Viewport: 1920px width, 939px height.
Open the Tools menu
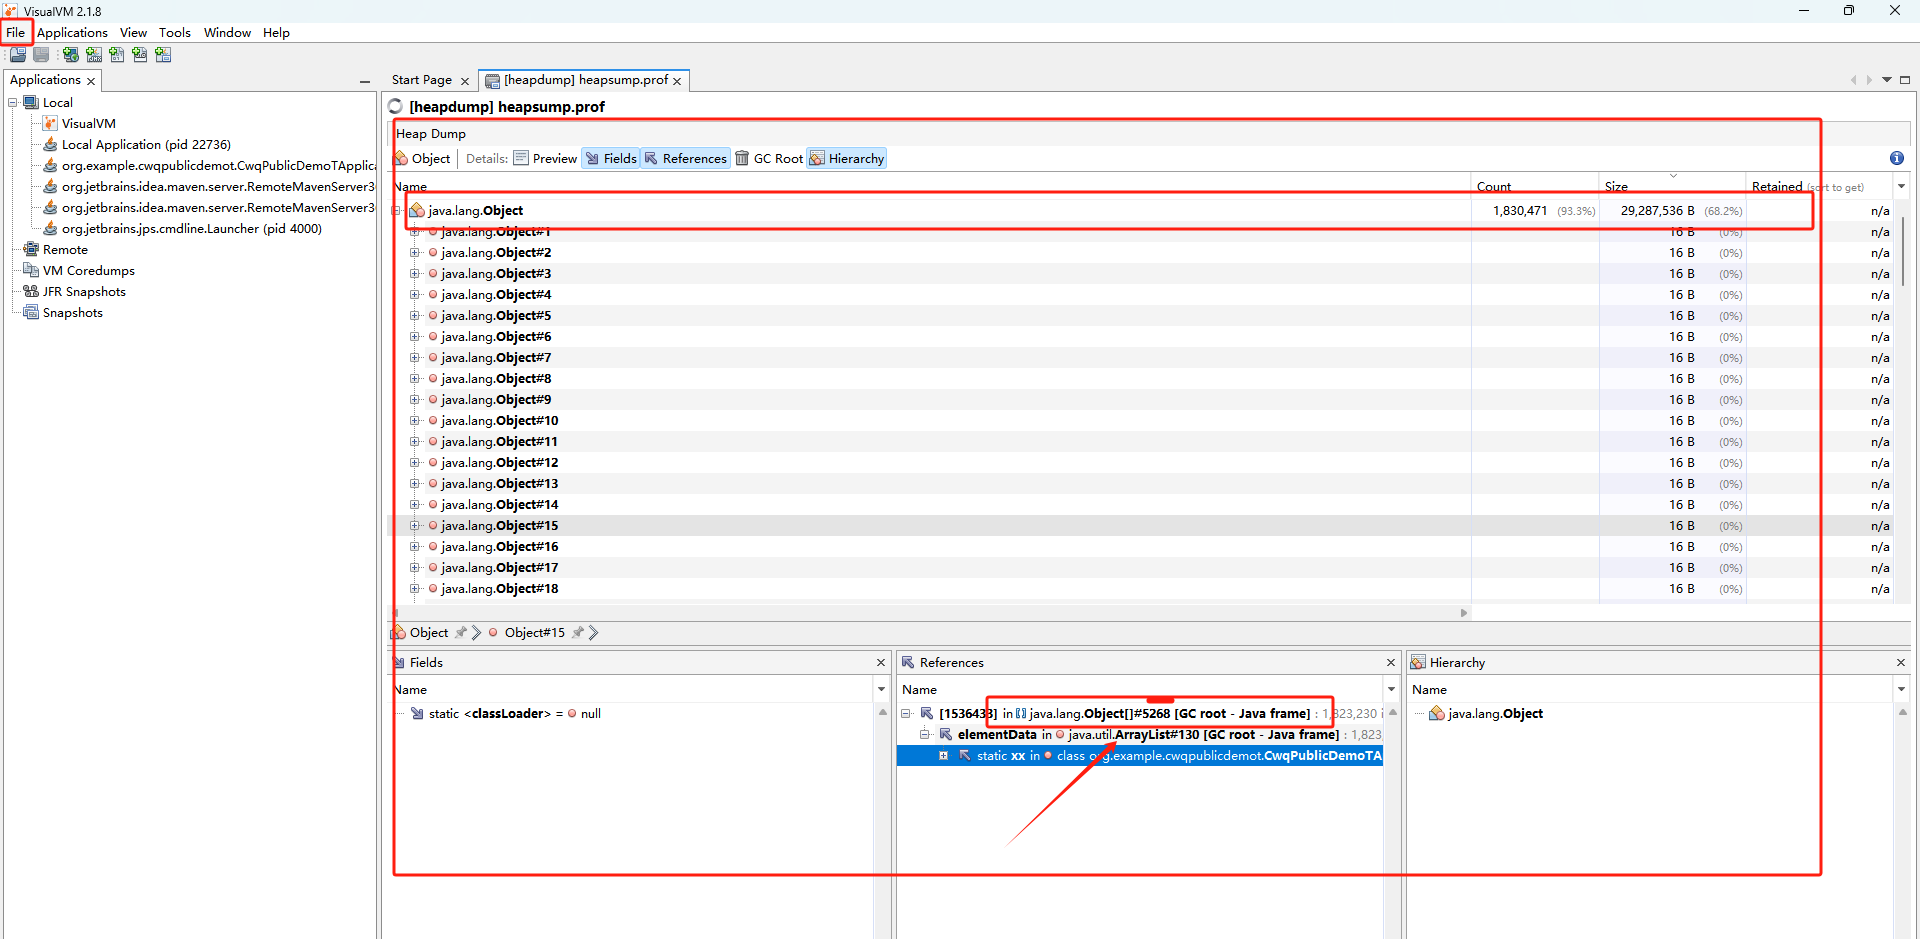pos(174,33)
